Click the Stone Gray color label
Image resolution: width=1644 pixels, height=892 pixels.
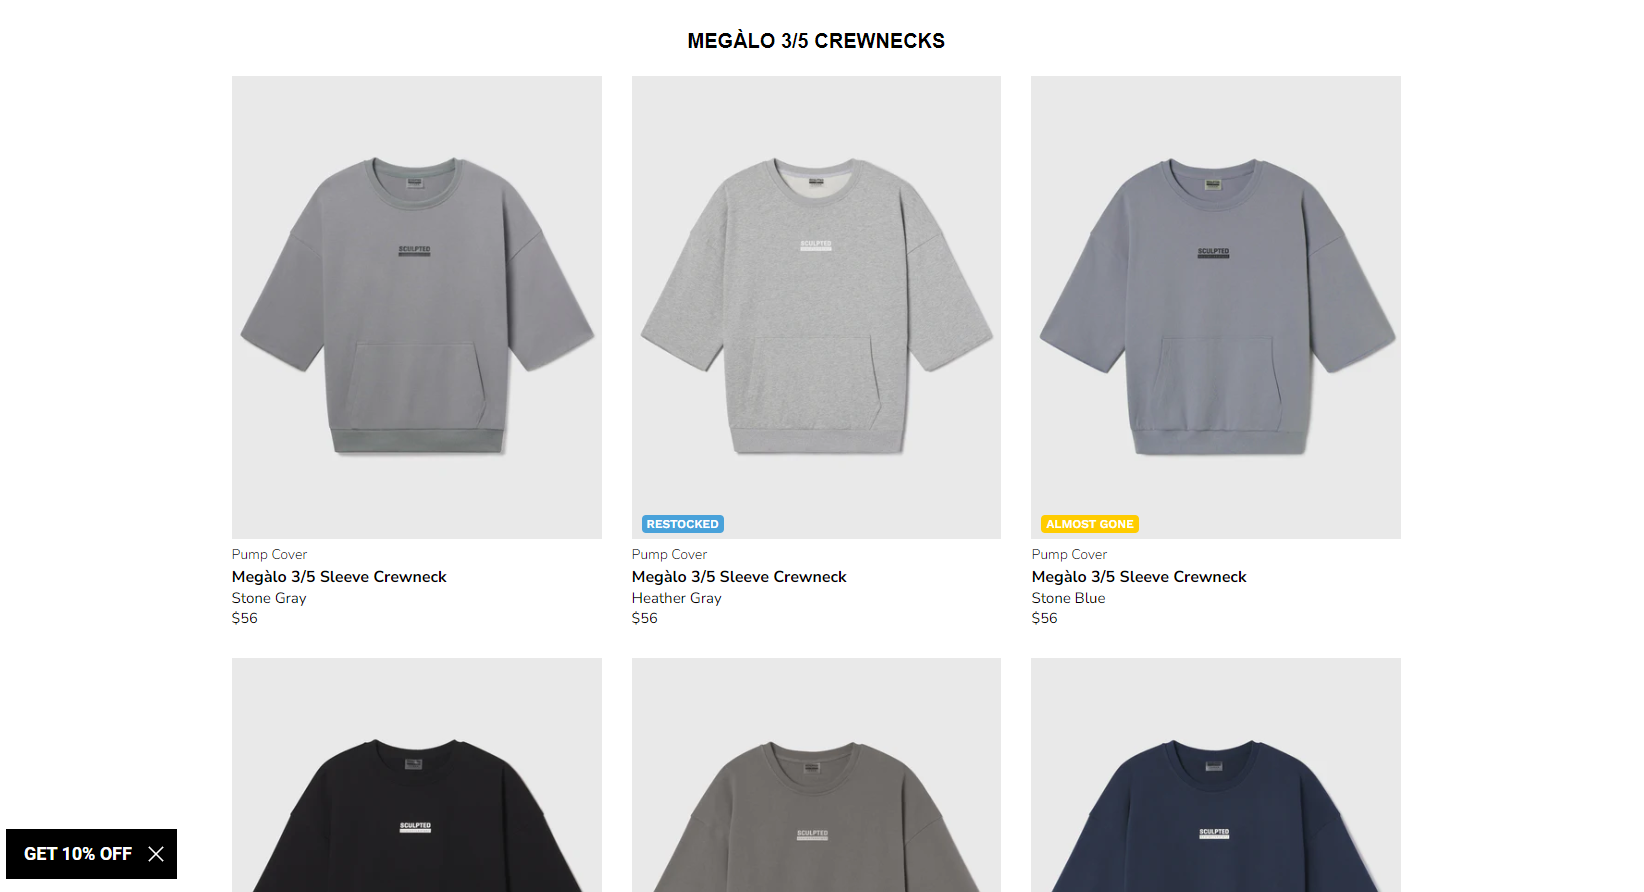click(x=269, y=598)
